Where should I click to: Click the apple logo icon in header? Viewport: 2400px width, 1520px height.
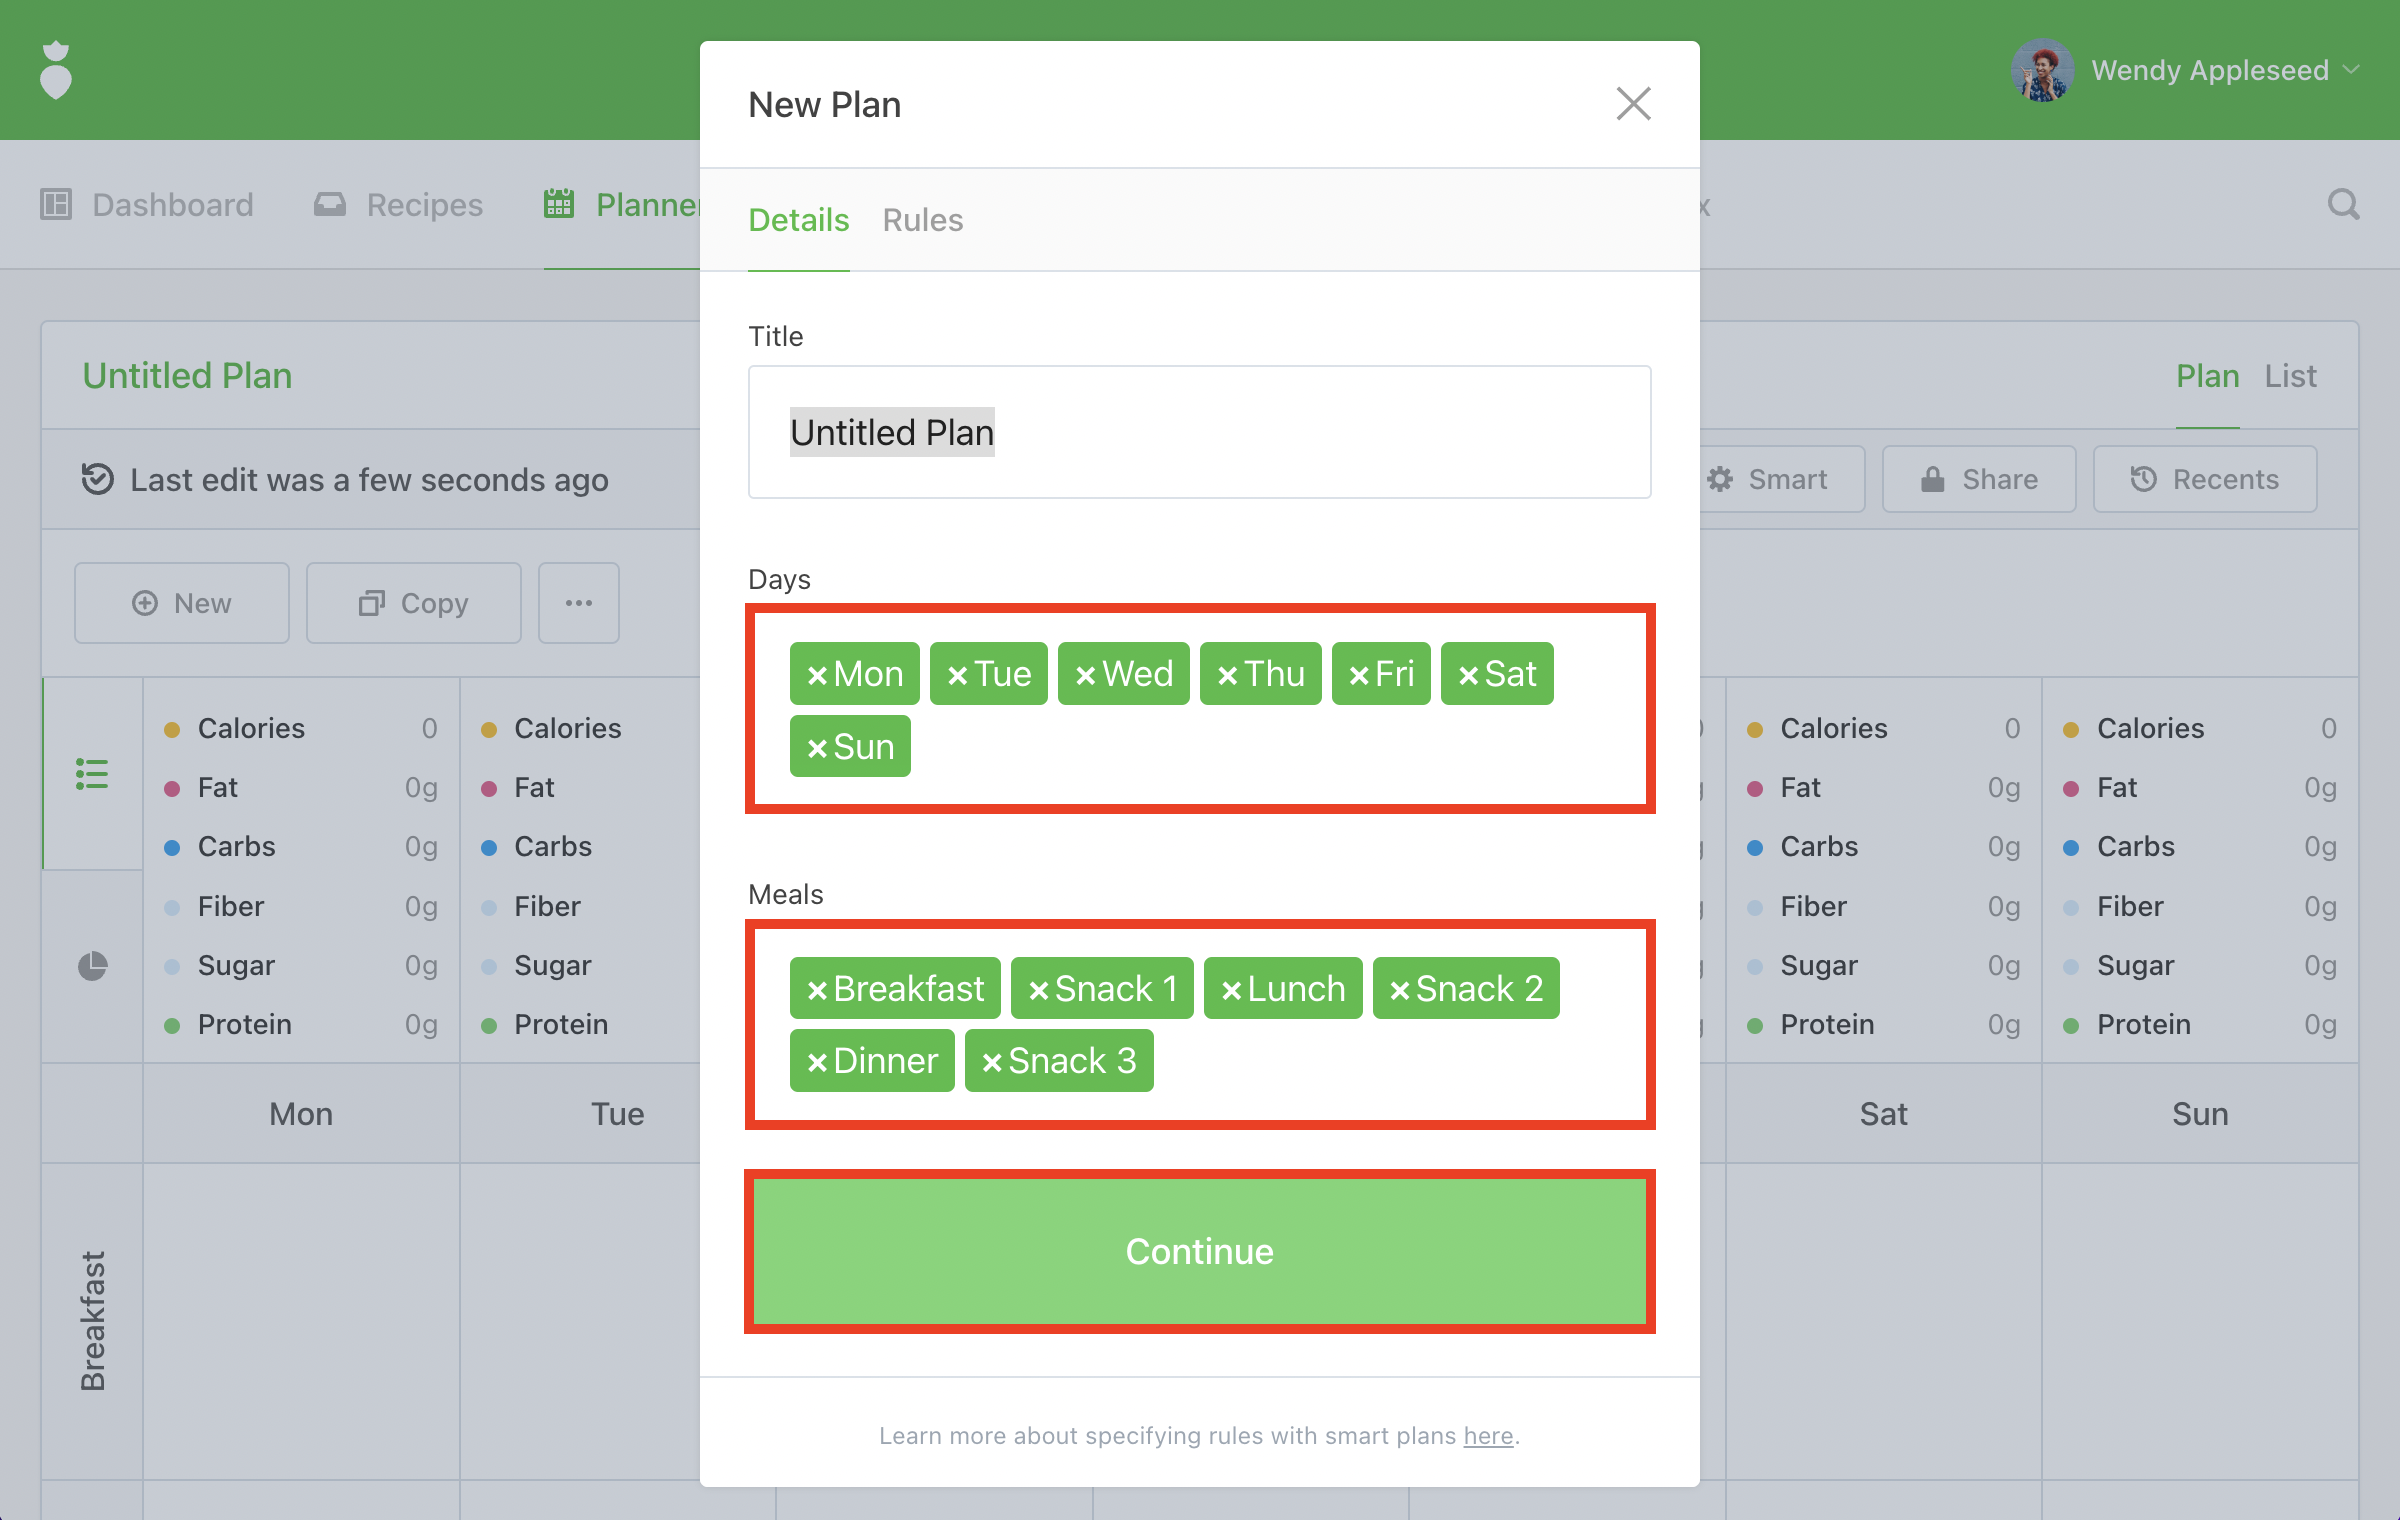click(x=56, y=70)
